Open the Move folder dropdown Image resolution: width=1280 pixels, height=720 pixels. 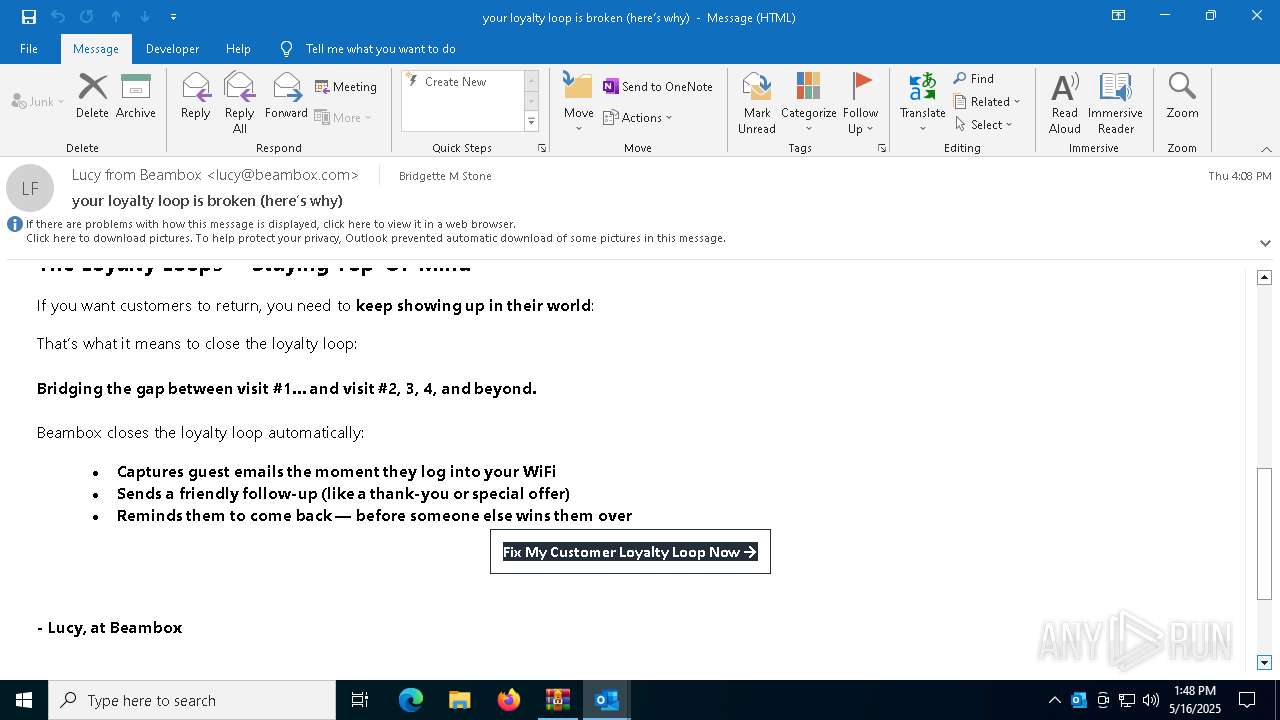[x=578, y=103]
